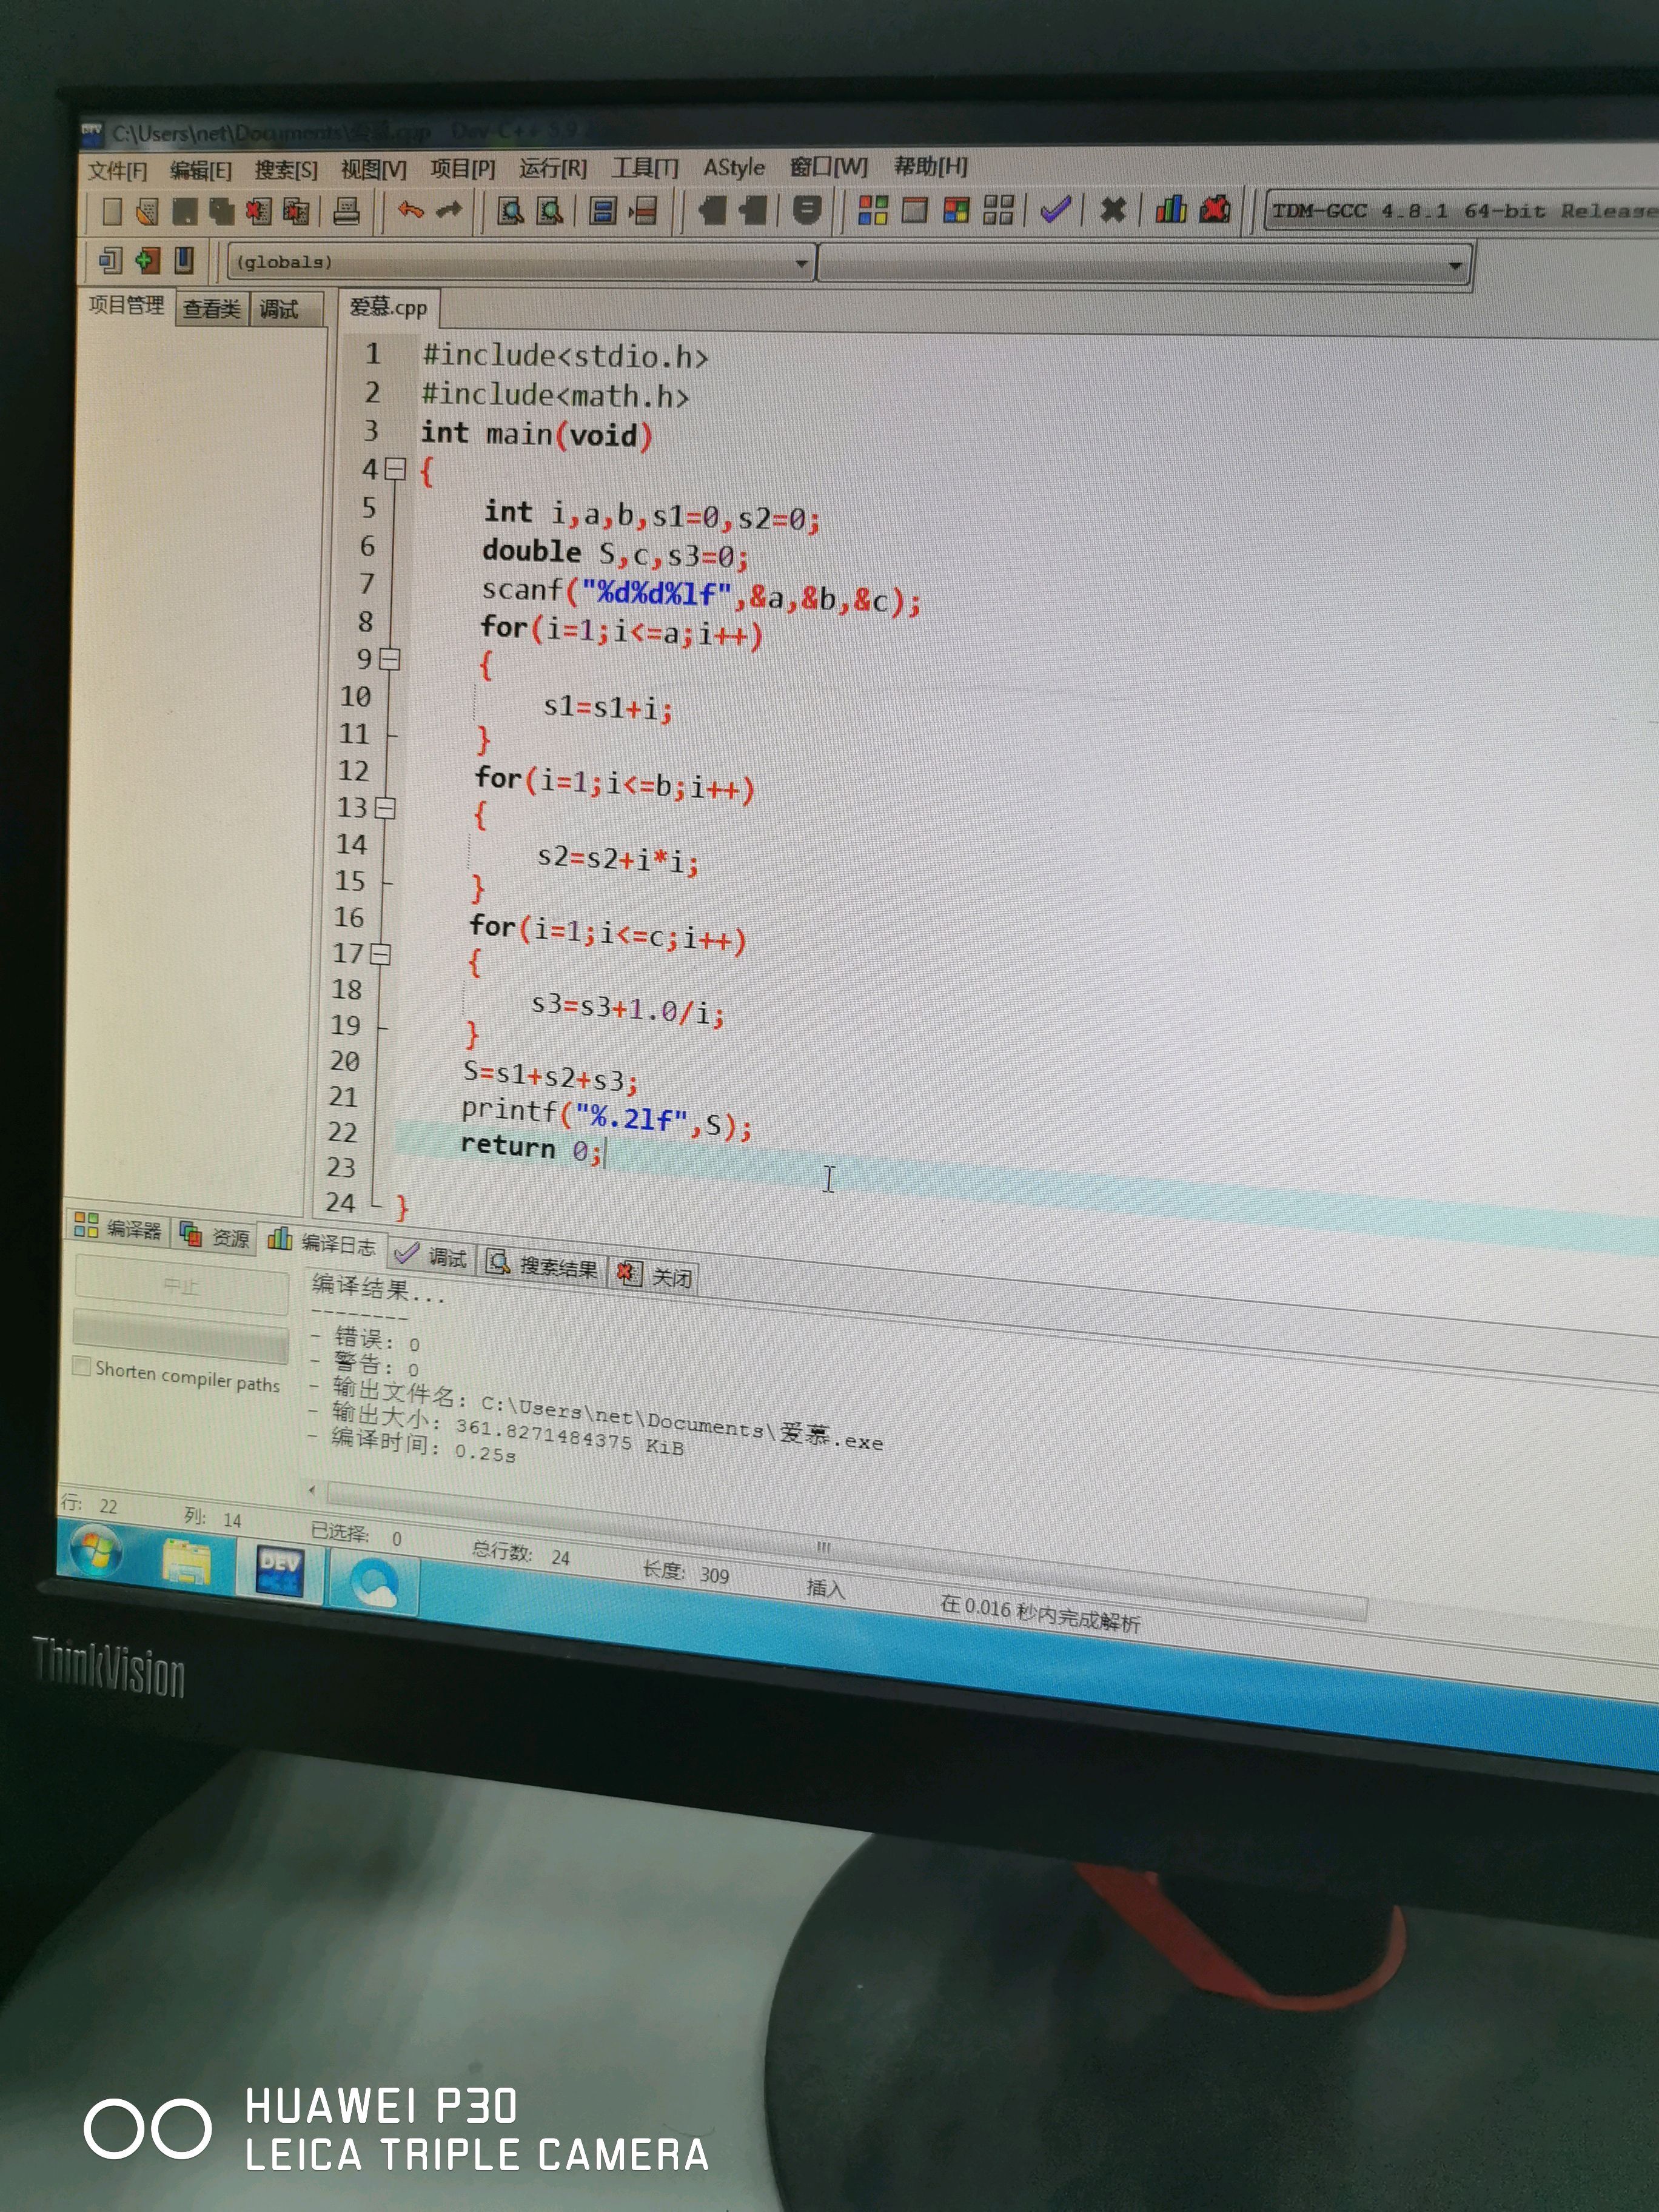Viewport: 1659px width, 2212px height.
Task: Click the Run program toolbar icon
Action: point(914,210)
